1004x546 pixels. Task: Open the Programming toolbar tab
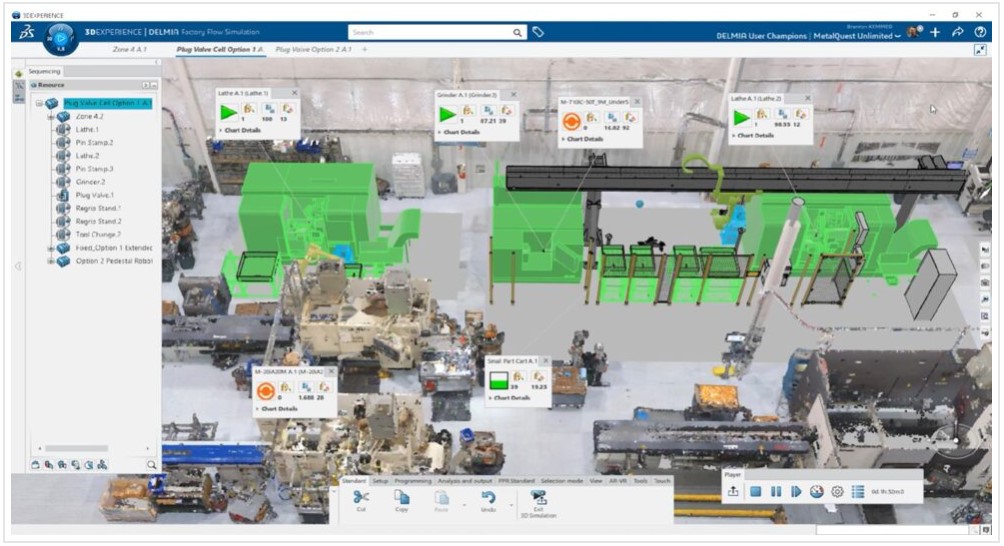point(413,481)
